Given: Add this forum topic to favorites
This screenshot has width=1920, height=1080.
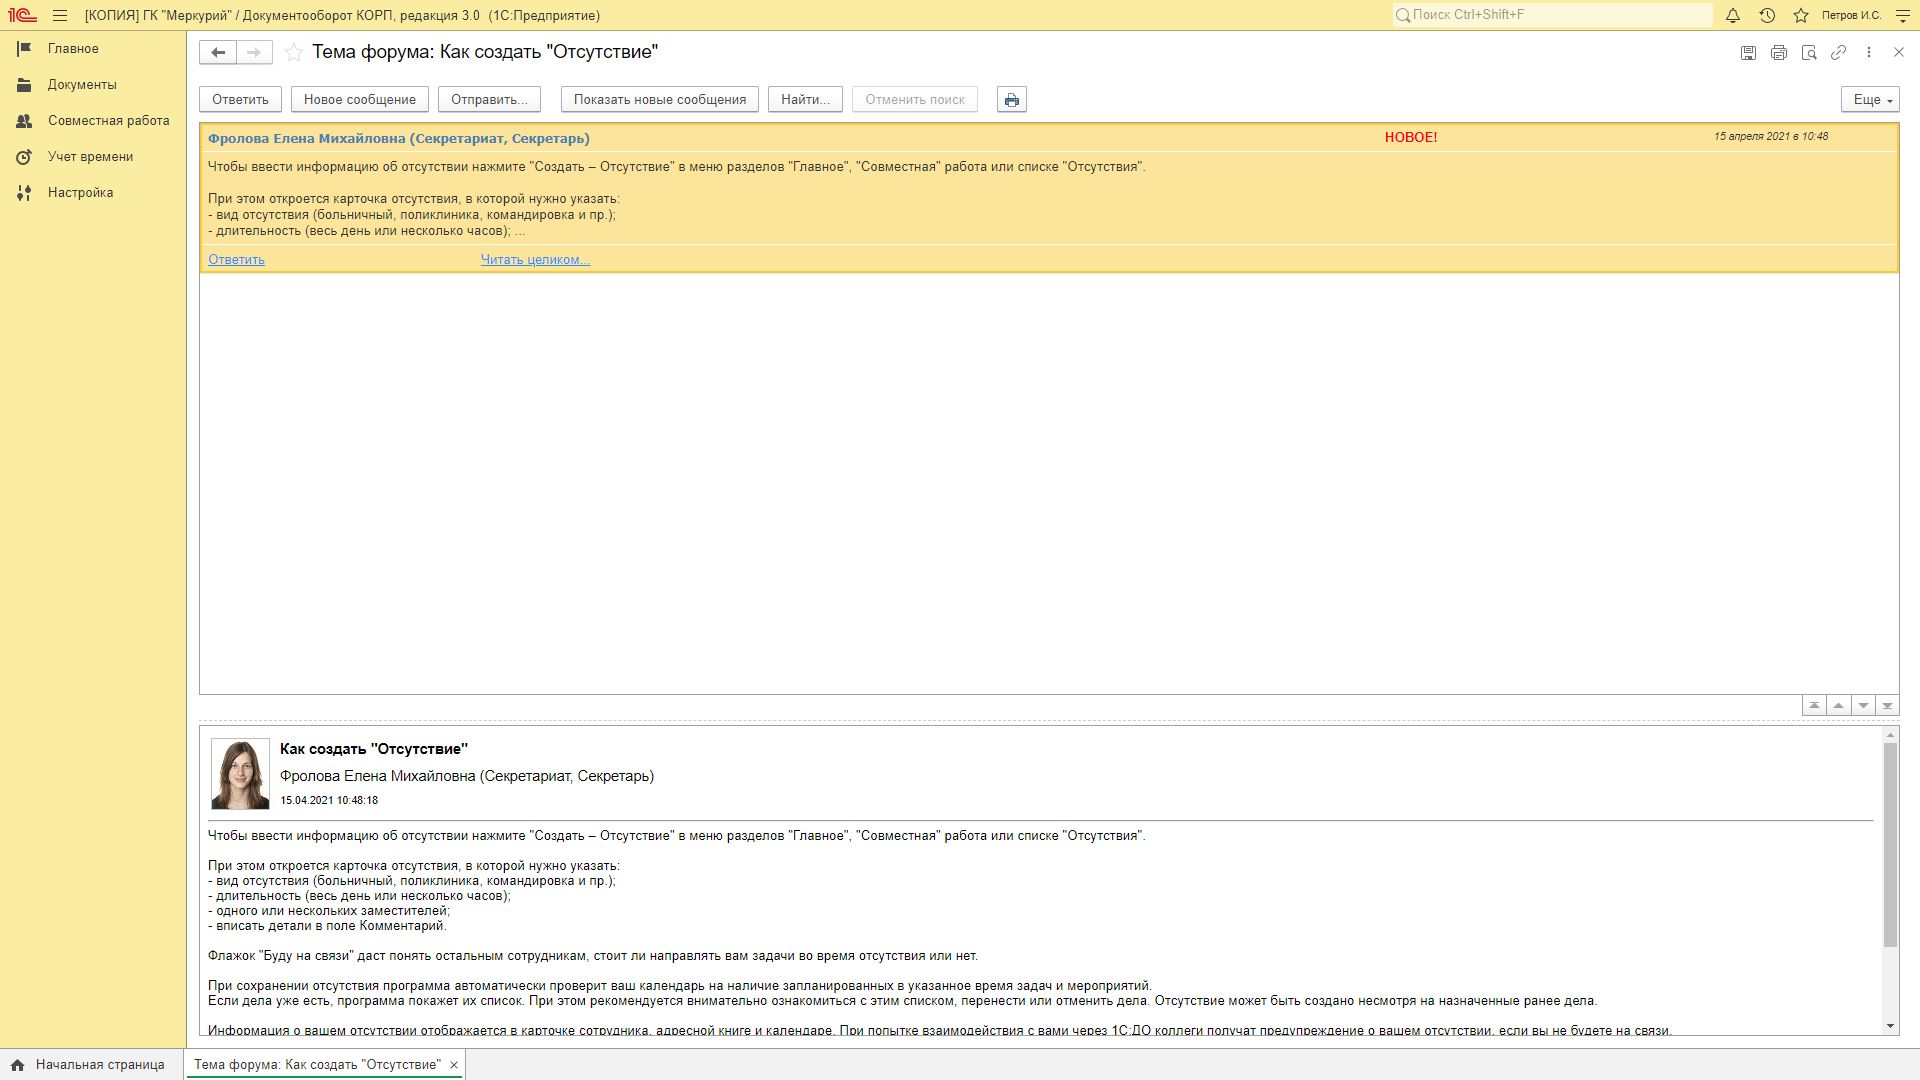Looking at the screenshot, I should tap(294, 53).
